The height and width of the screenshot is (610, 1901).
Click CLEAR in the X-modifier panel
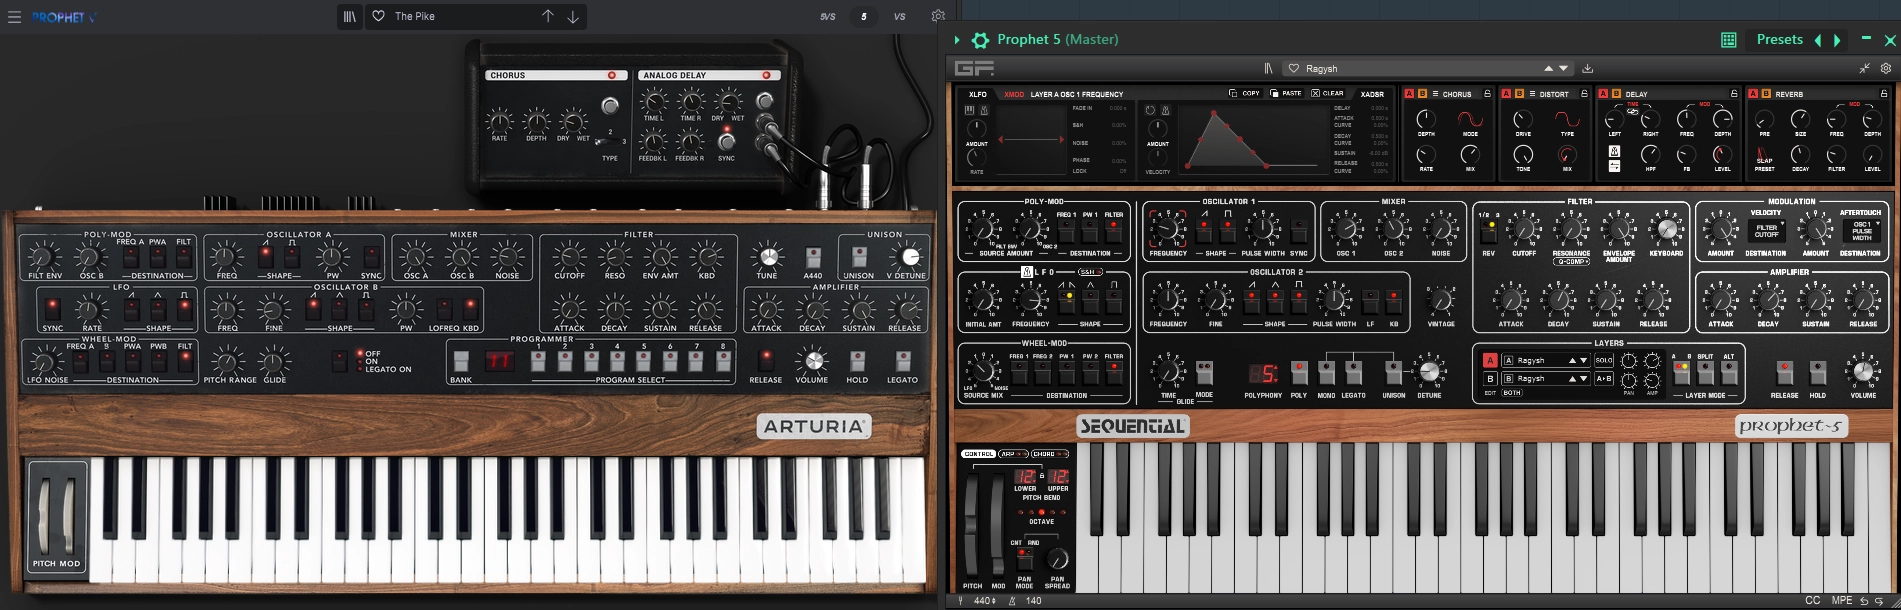[1328, 93]
